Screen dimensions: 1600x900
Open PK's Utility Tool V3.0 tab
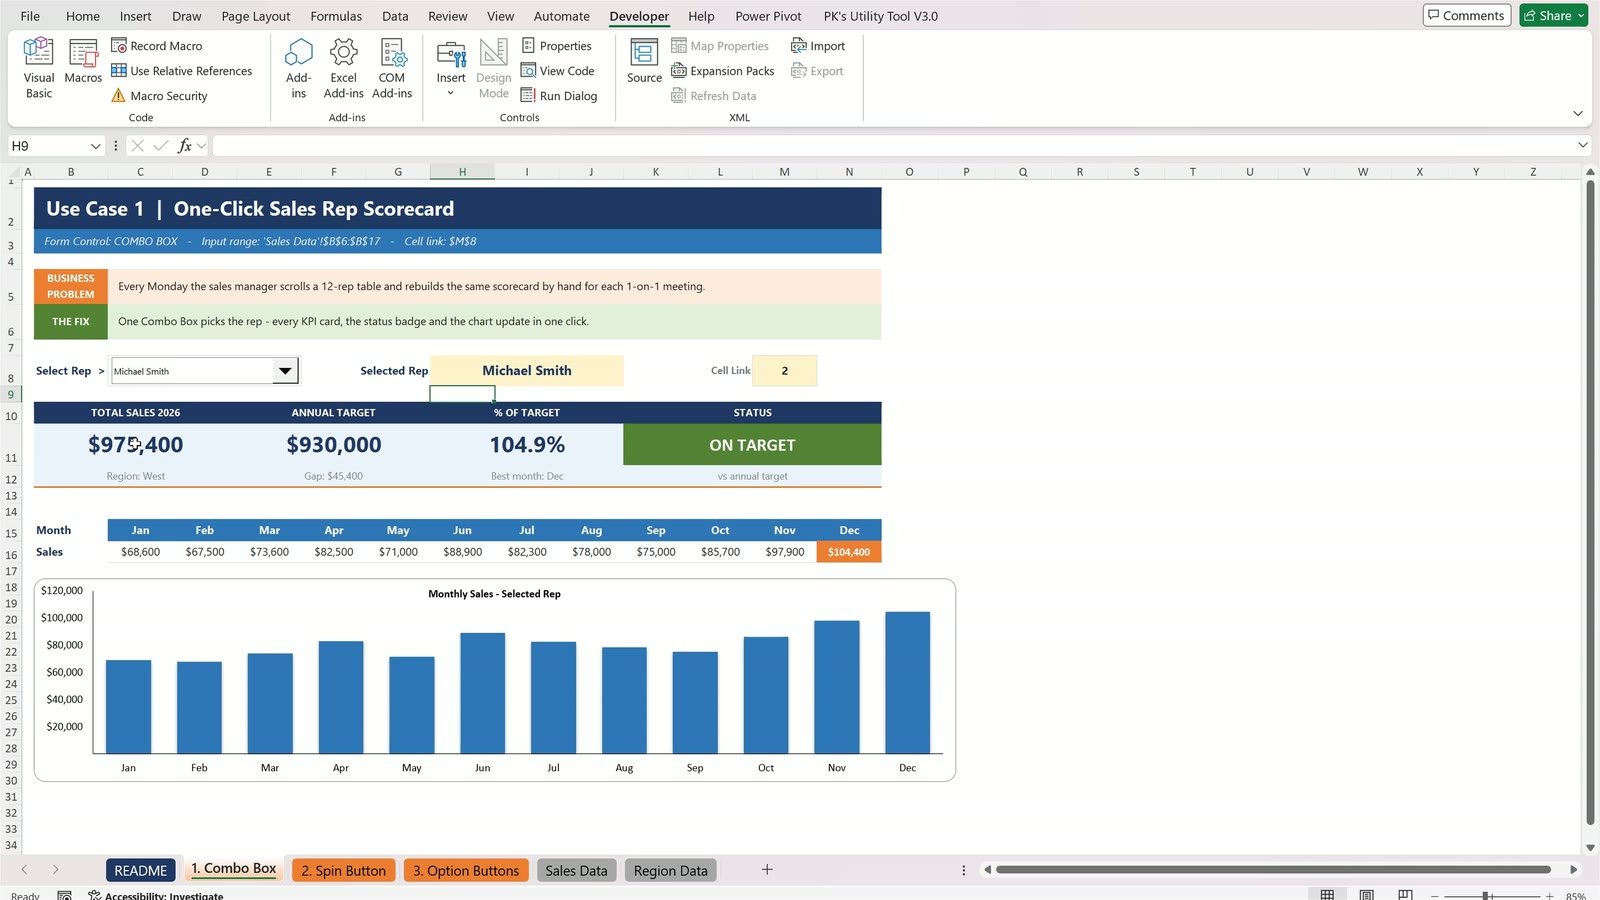pos(881,16)
